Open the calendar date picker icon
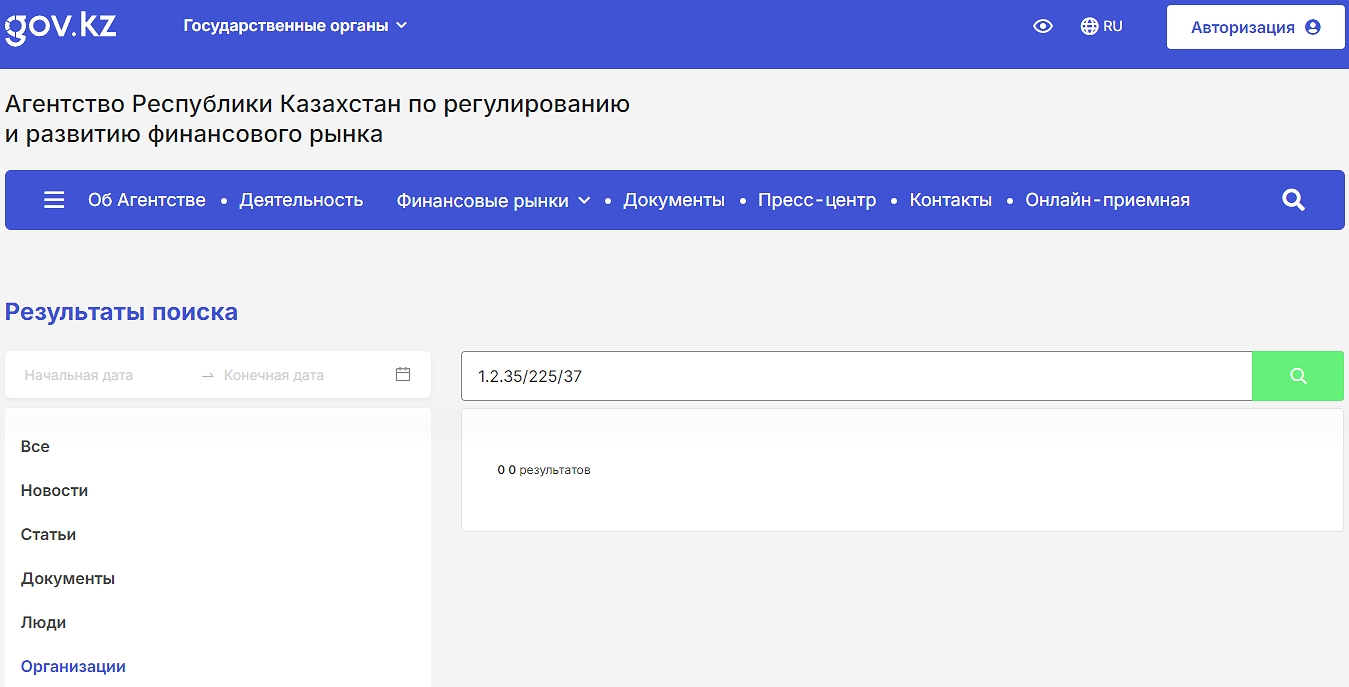 [403, 375]
